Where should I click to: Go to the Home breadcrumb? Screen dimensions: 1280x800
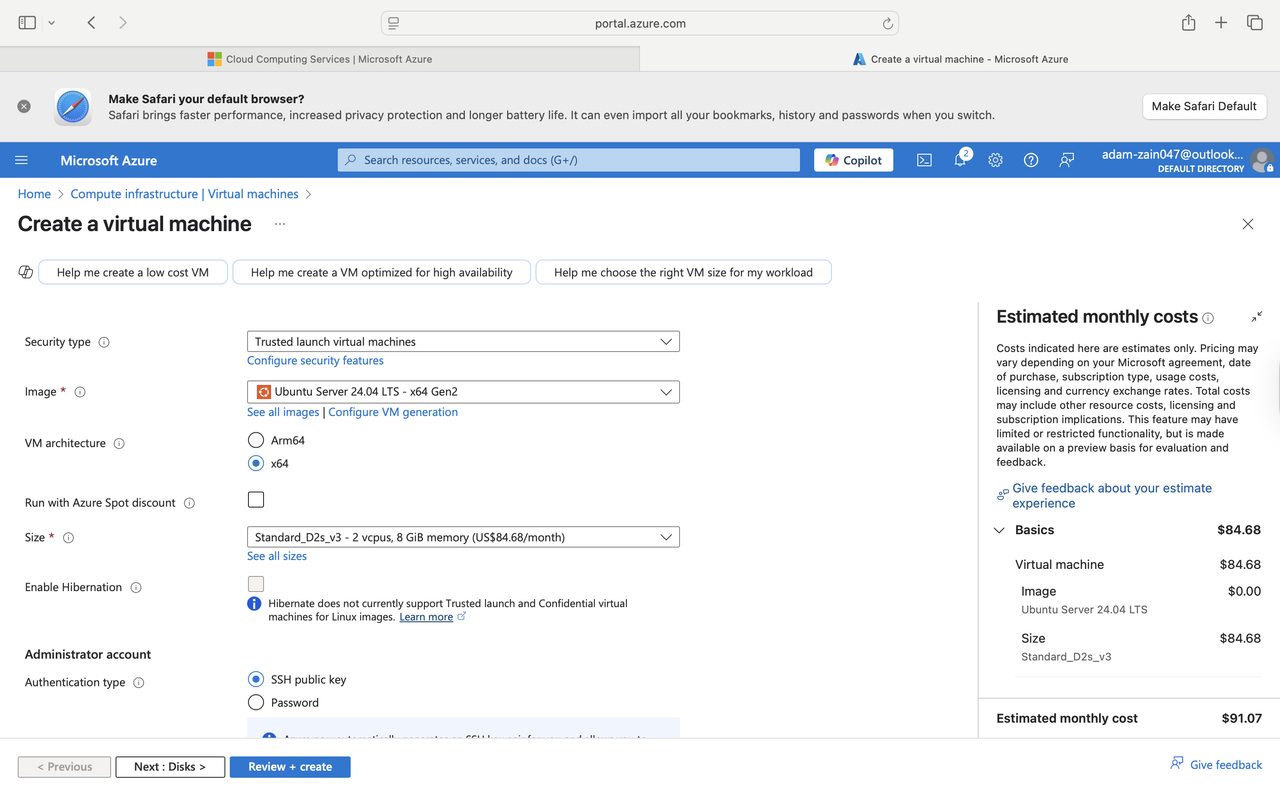point(34,194)
